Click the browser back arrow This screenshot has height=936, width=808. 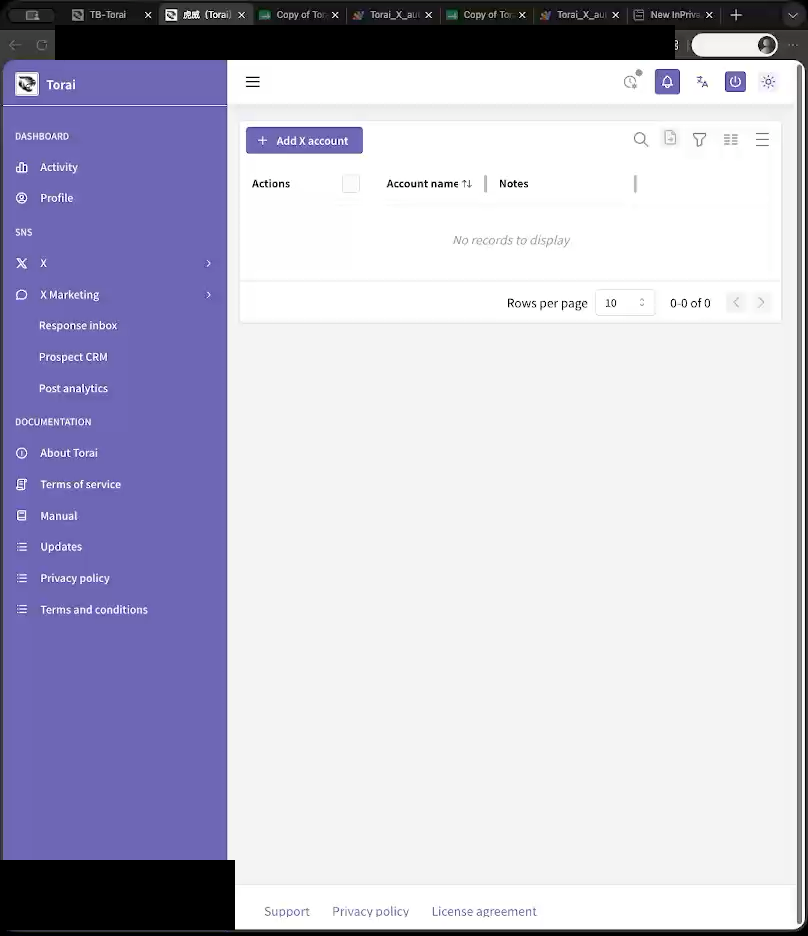16,45
